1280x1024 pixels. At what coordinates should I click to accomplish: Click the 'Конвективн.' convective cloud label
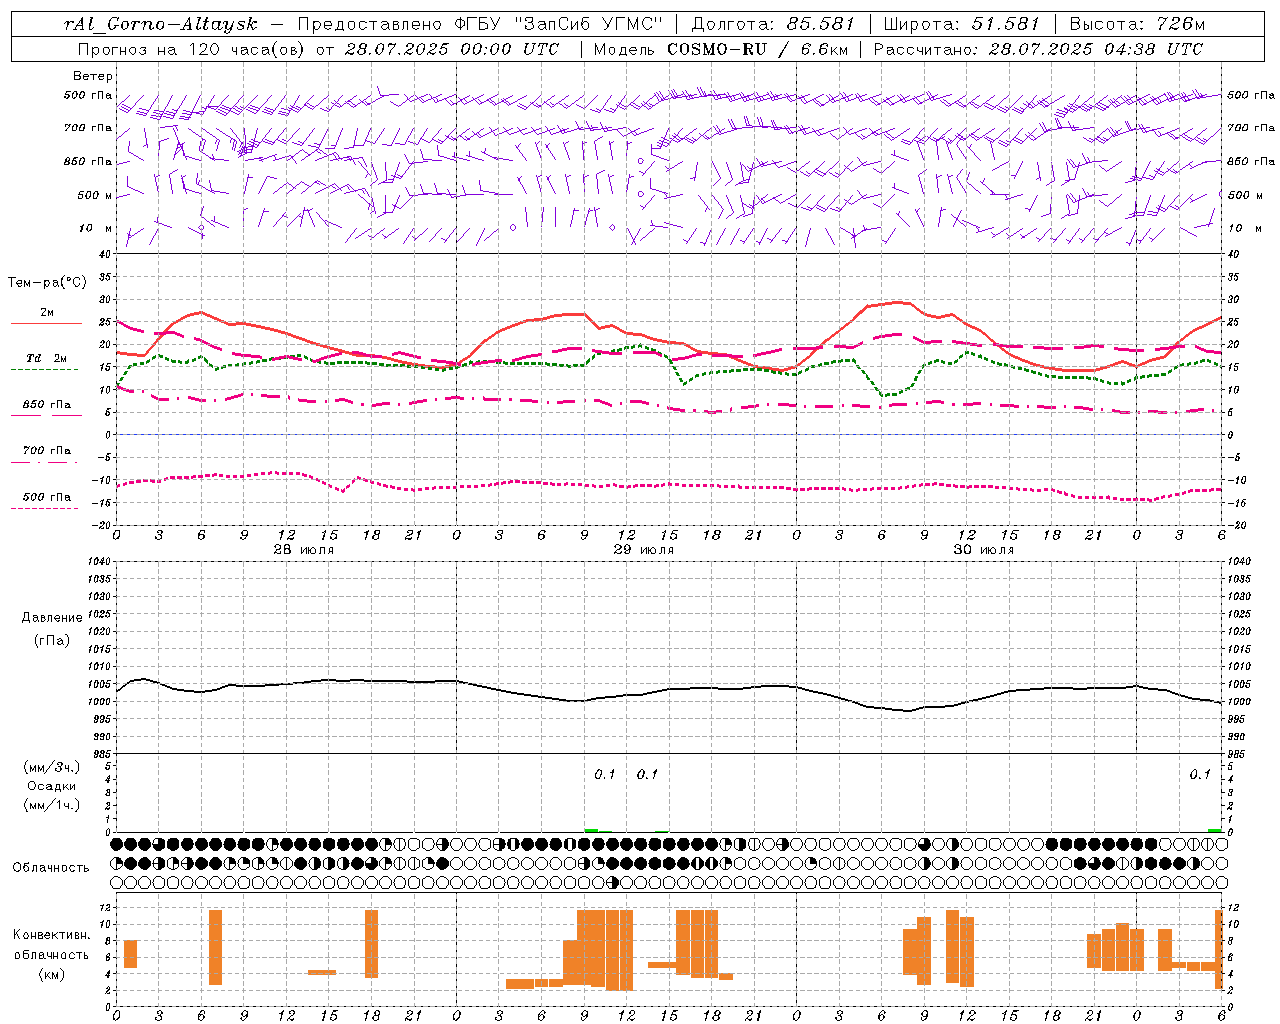click(52, 935)
